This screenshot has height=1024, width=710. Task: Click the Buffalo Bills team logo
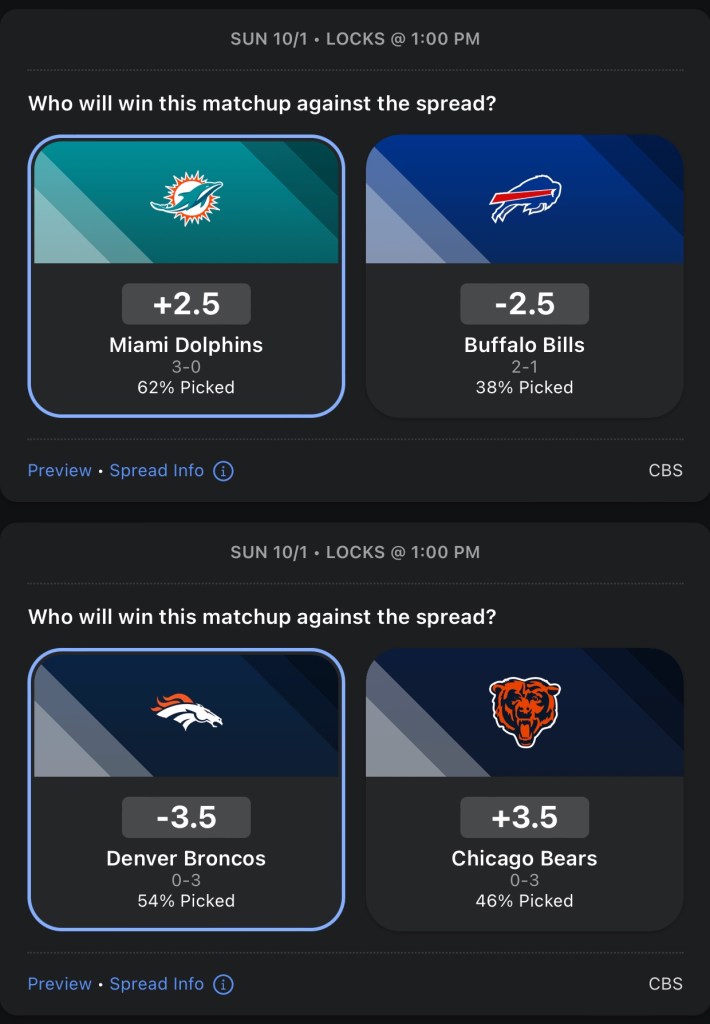coord(525,198)
